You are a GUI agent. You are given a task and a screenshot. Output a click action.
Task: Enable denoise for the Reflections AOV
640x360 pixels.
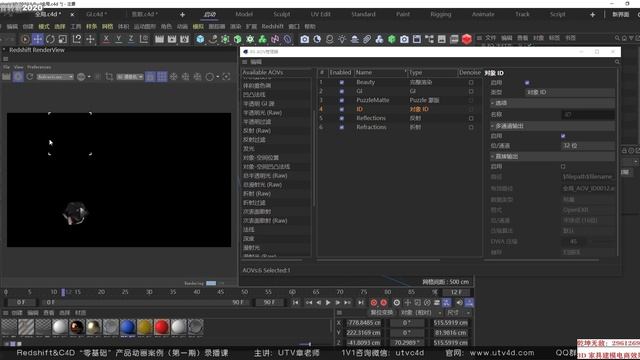(471, 118)
